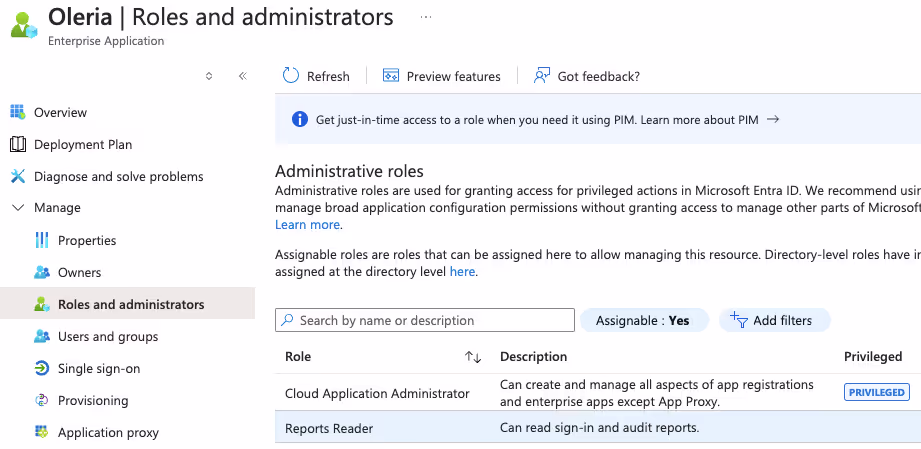921x449 pixels.
Task: Open the Overview grid icon
Action: point(18,112)
